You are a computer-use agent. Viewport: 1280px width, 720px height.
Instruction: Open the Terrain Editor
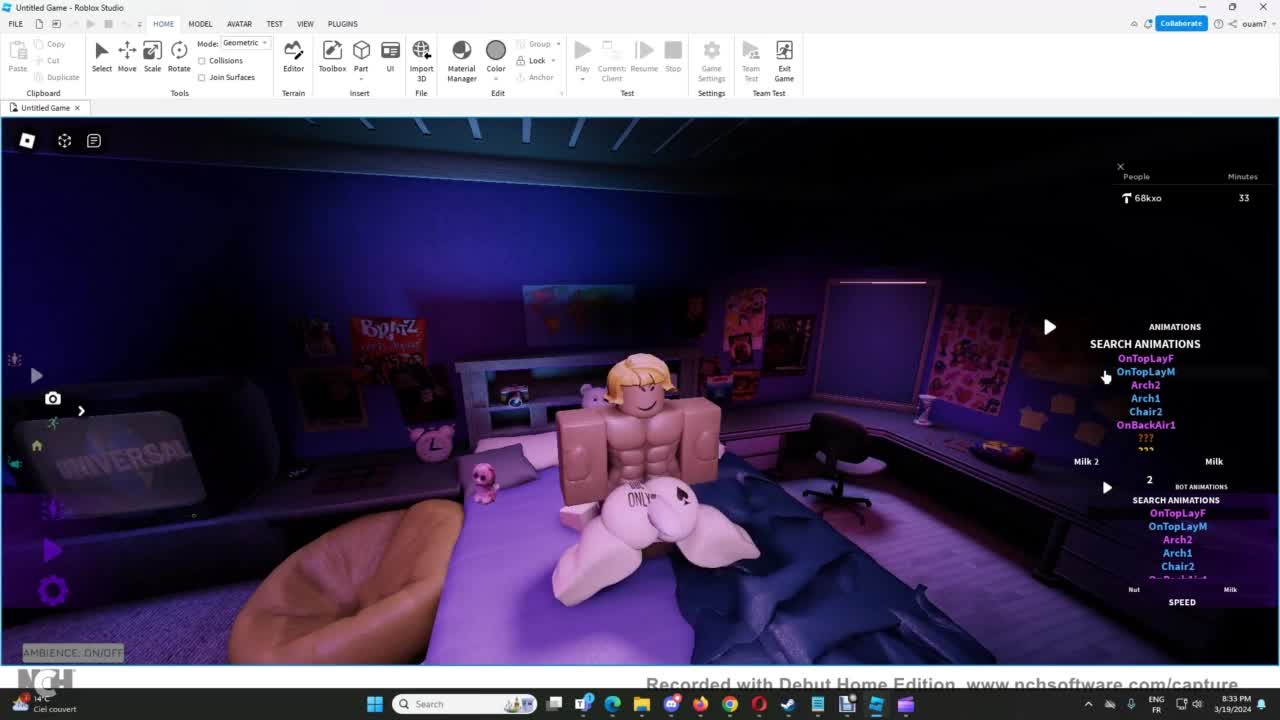pyautogui.click(x=293, y=56)
